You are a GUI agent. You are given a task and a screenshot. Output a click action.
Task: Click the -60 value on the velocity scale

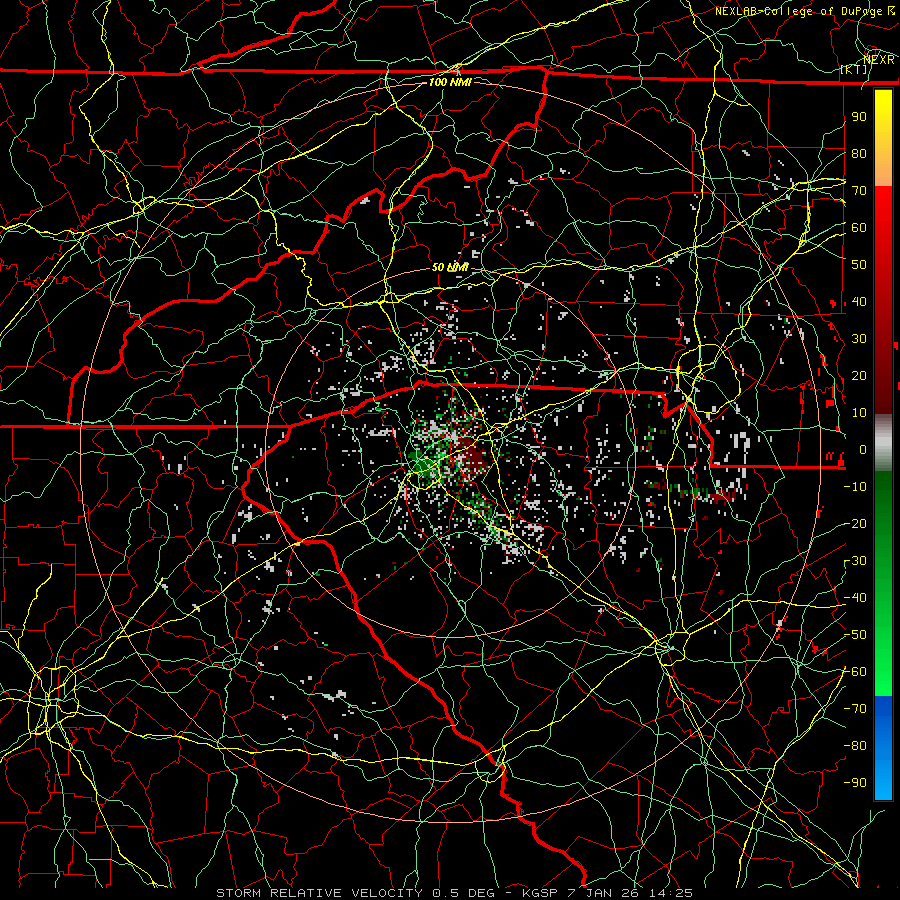coord(855,672)
